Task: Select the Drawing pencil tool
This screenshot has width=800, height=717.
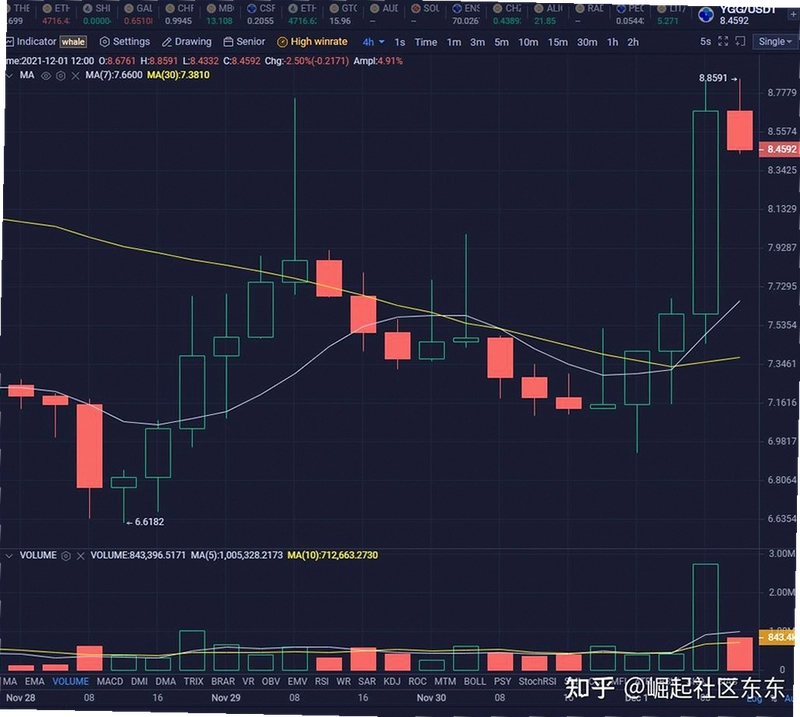Action: (167, 42)
